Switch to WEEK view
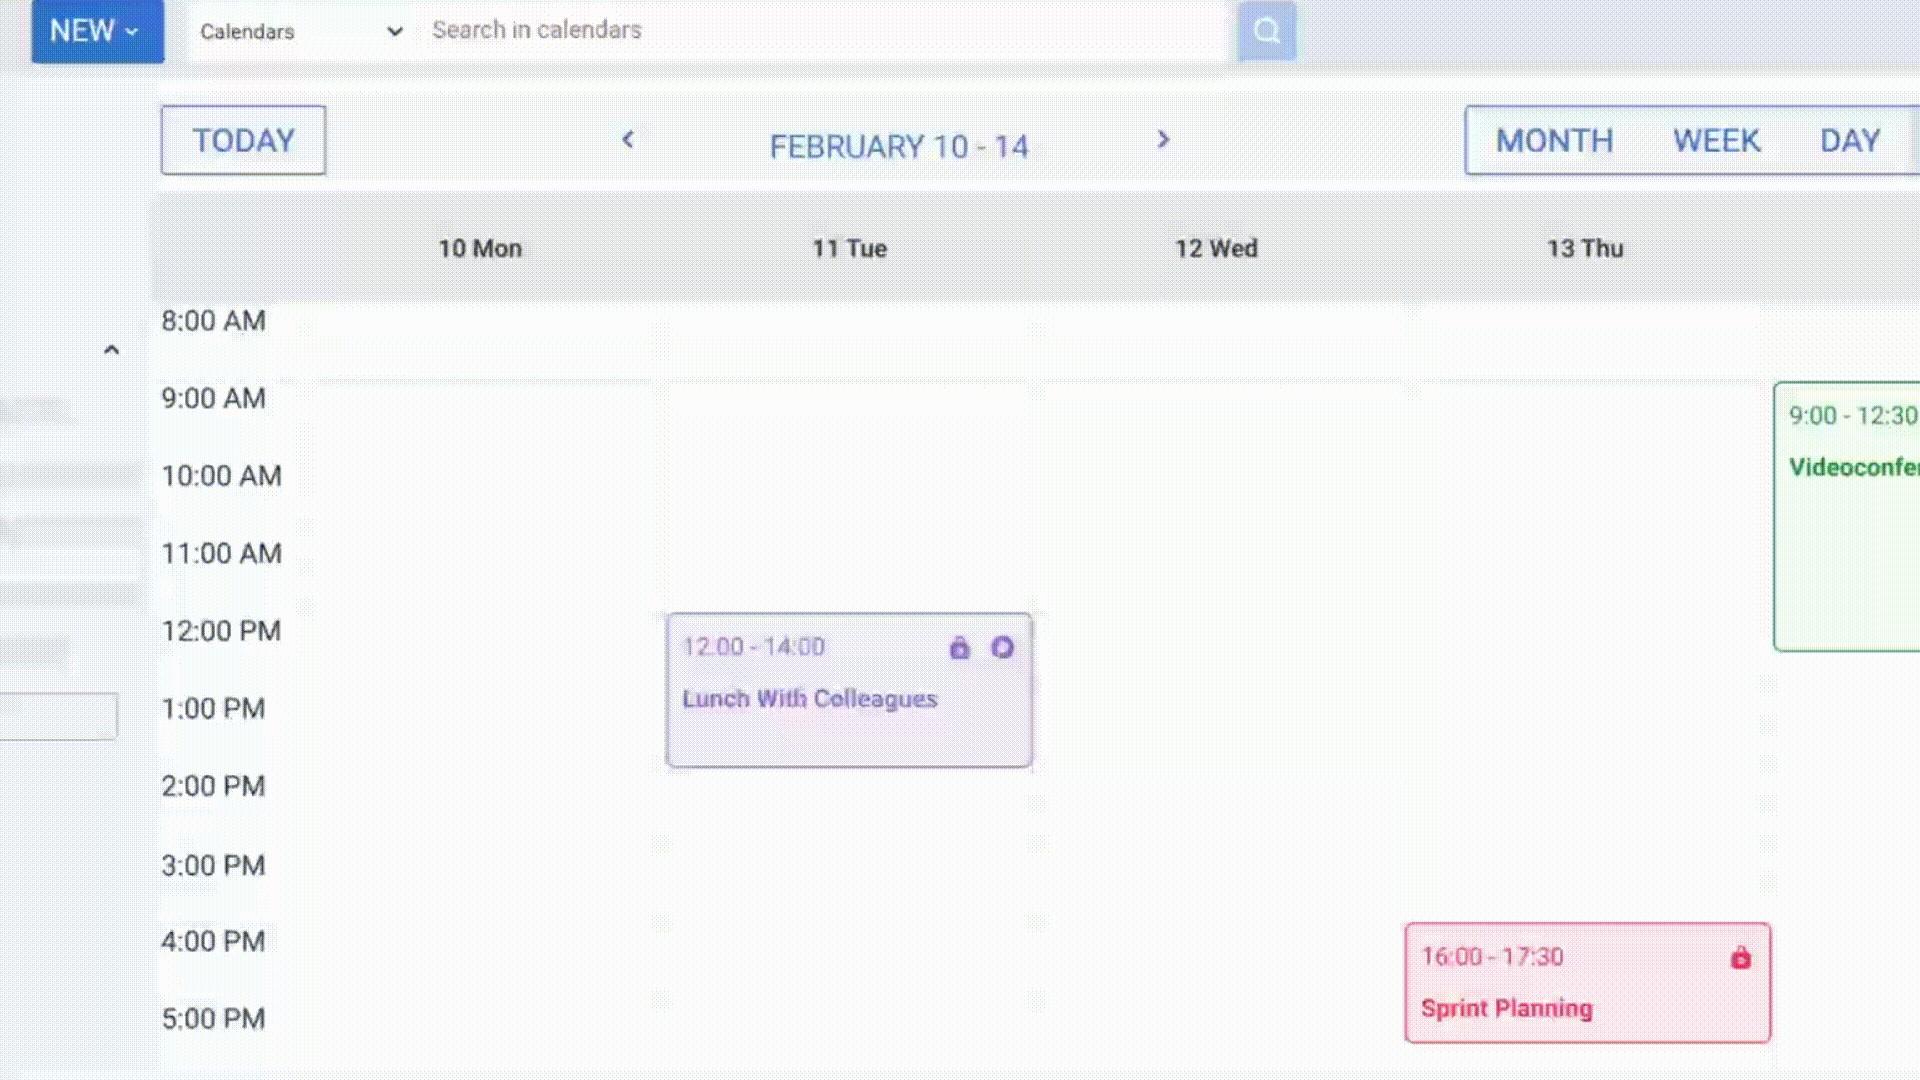 point(1716,141)
